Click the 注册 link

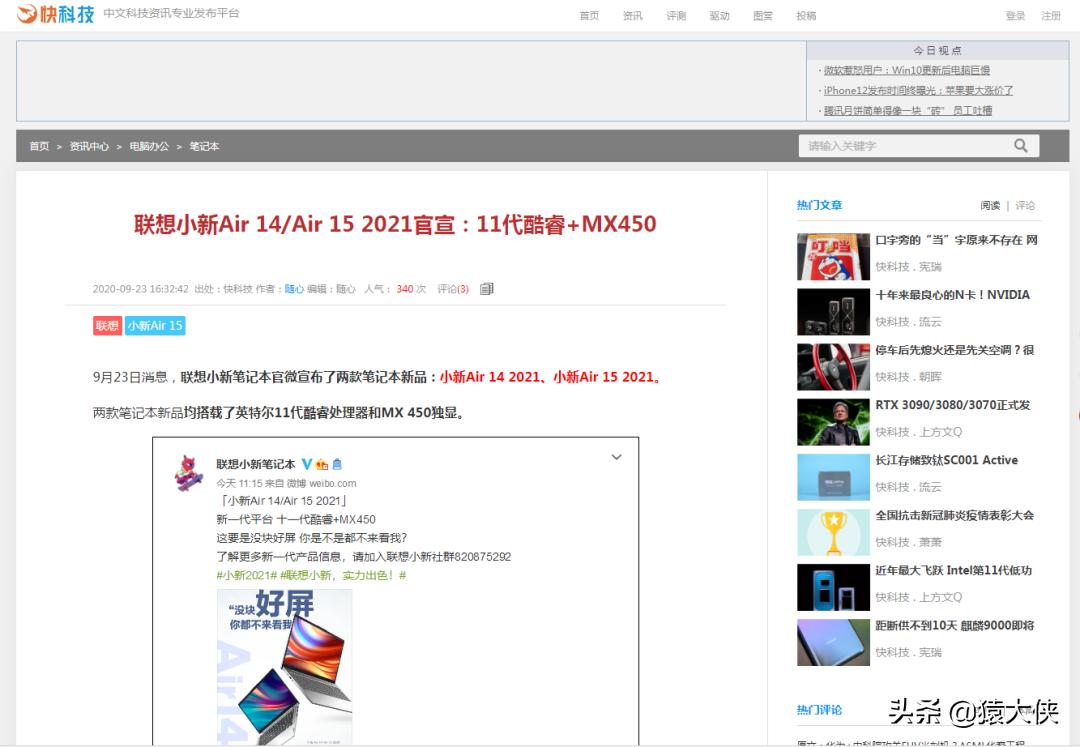pyautogui.click(x=1051, y=16)
